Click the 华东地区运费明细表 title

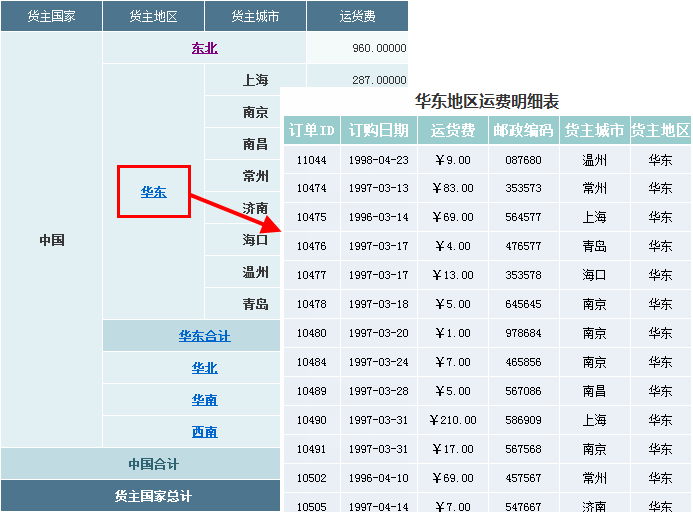click(x=486, y=101)
